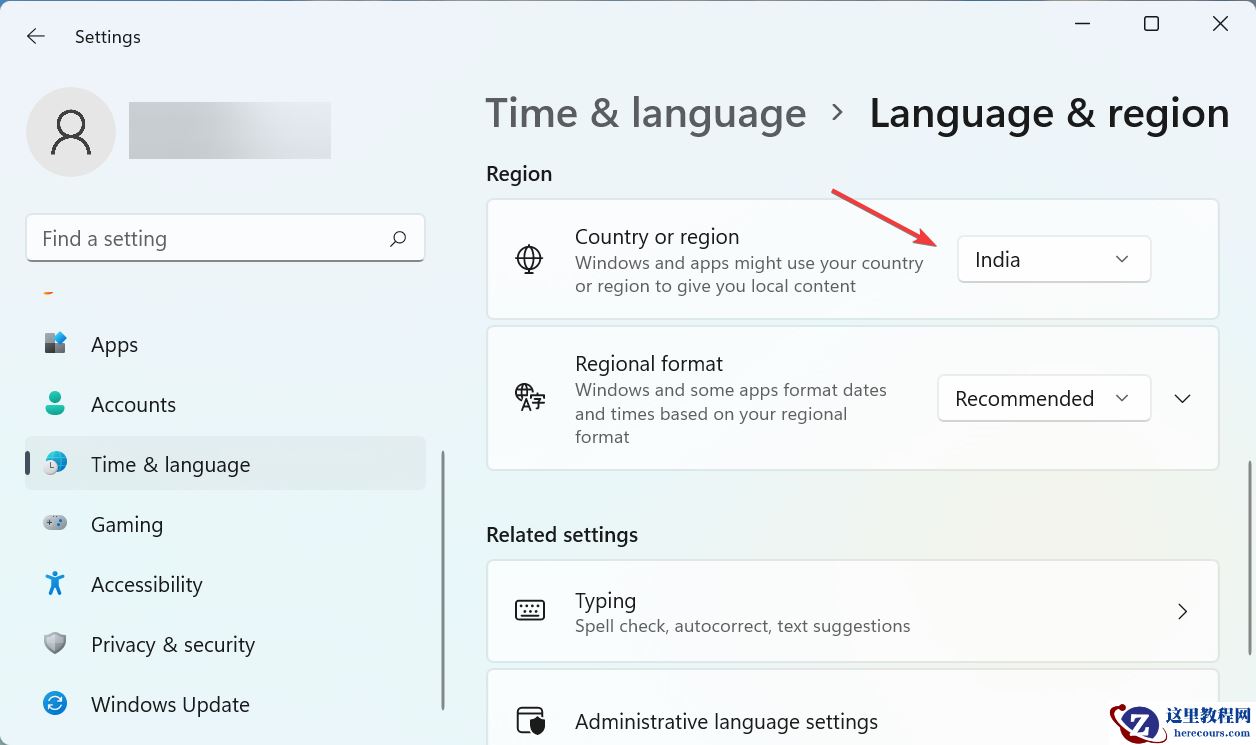Image resolution: width=1256 pixels, height=745 pixels.
Task: Minimize the Settings window
Action: pos(1083,24)
